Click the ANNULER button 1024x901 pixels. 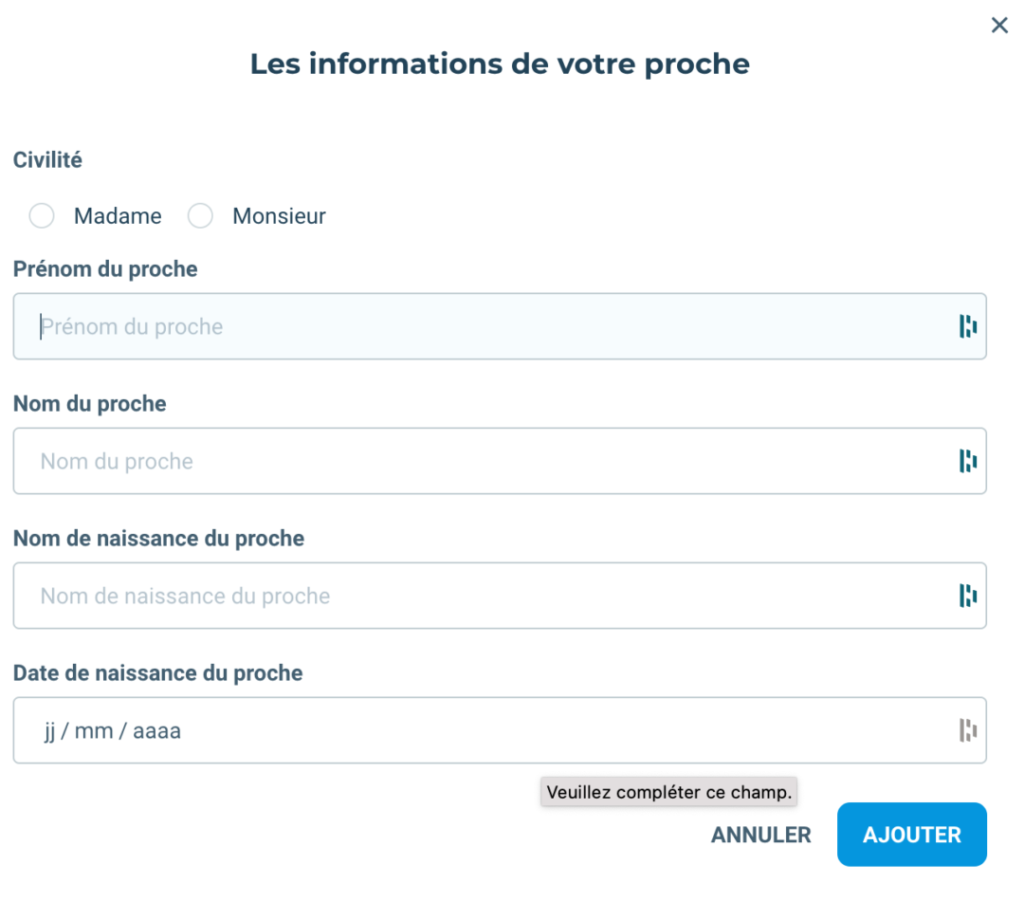point(761,835)
